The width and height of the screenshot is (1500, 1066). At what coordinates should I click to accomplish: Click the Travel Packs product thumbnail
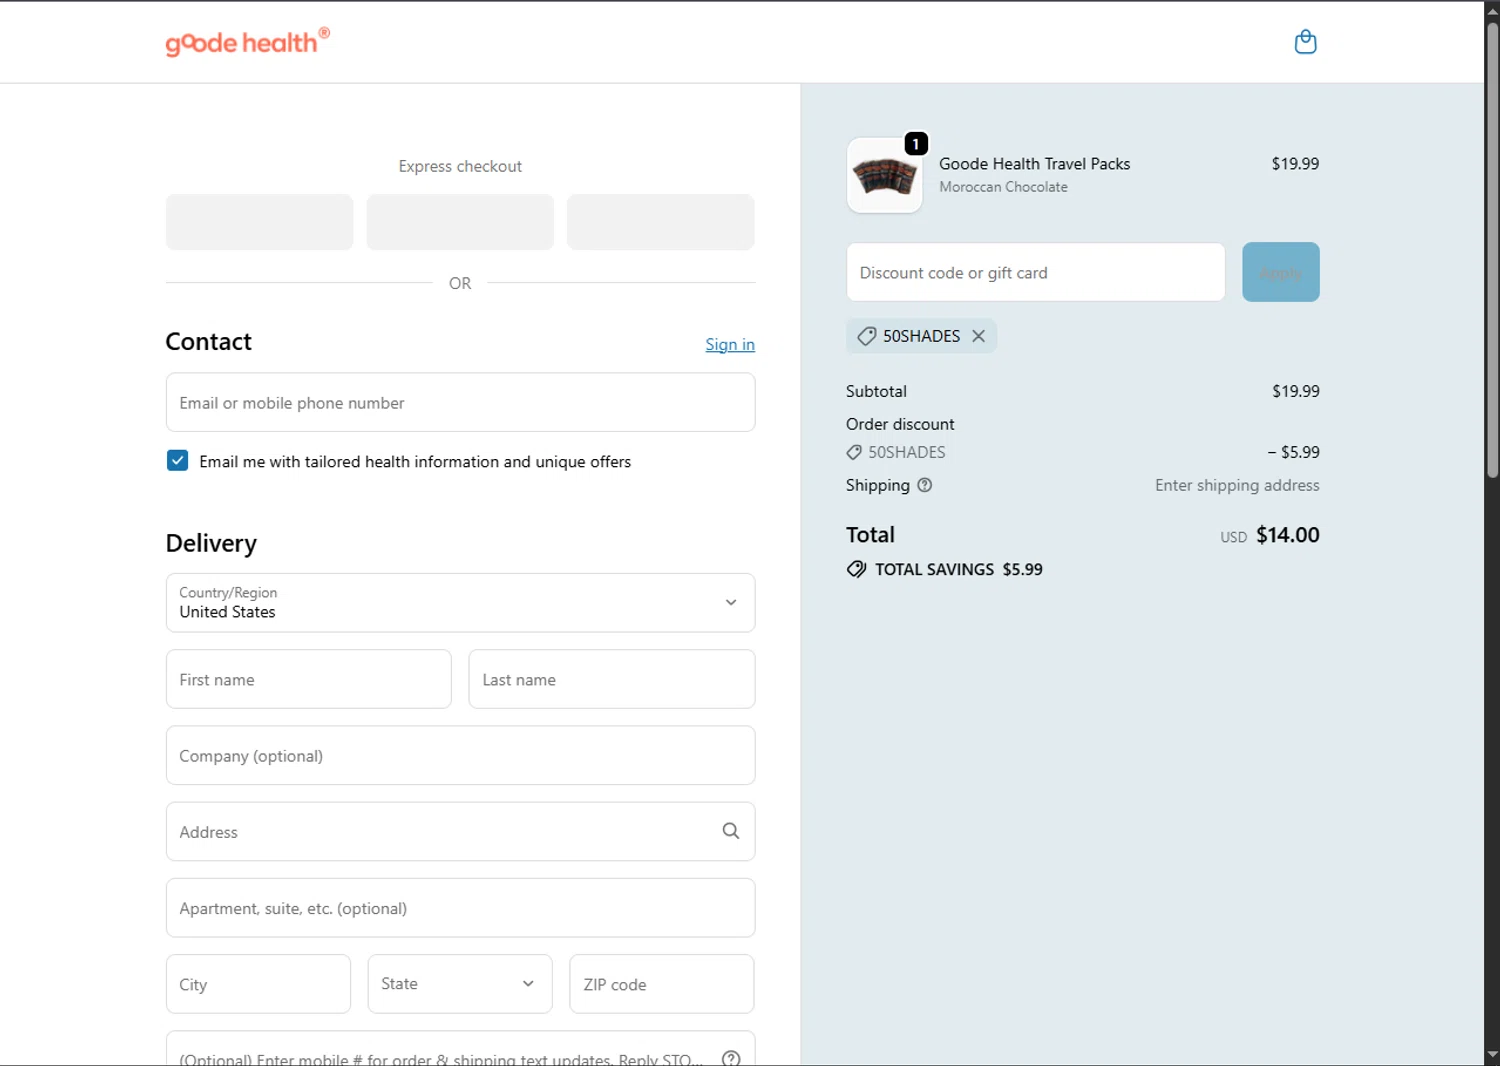click(x=884, y=175)
